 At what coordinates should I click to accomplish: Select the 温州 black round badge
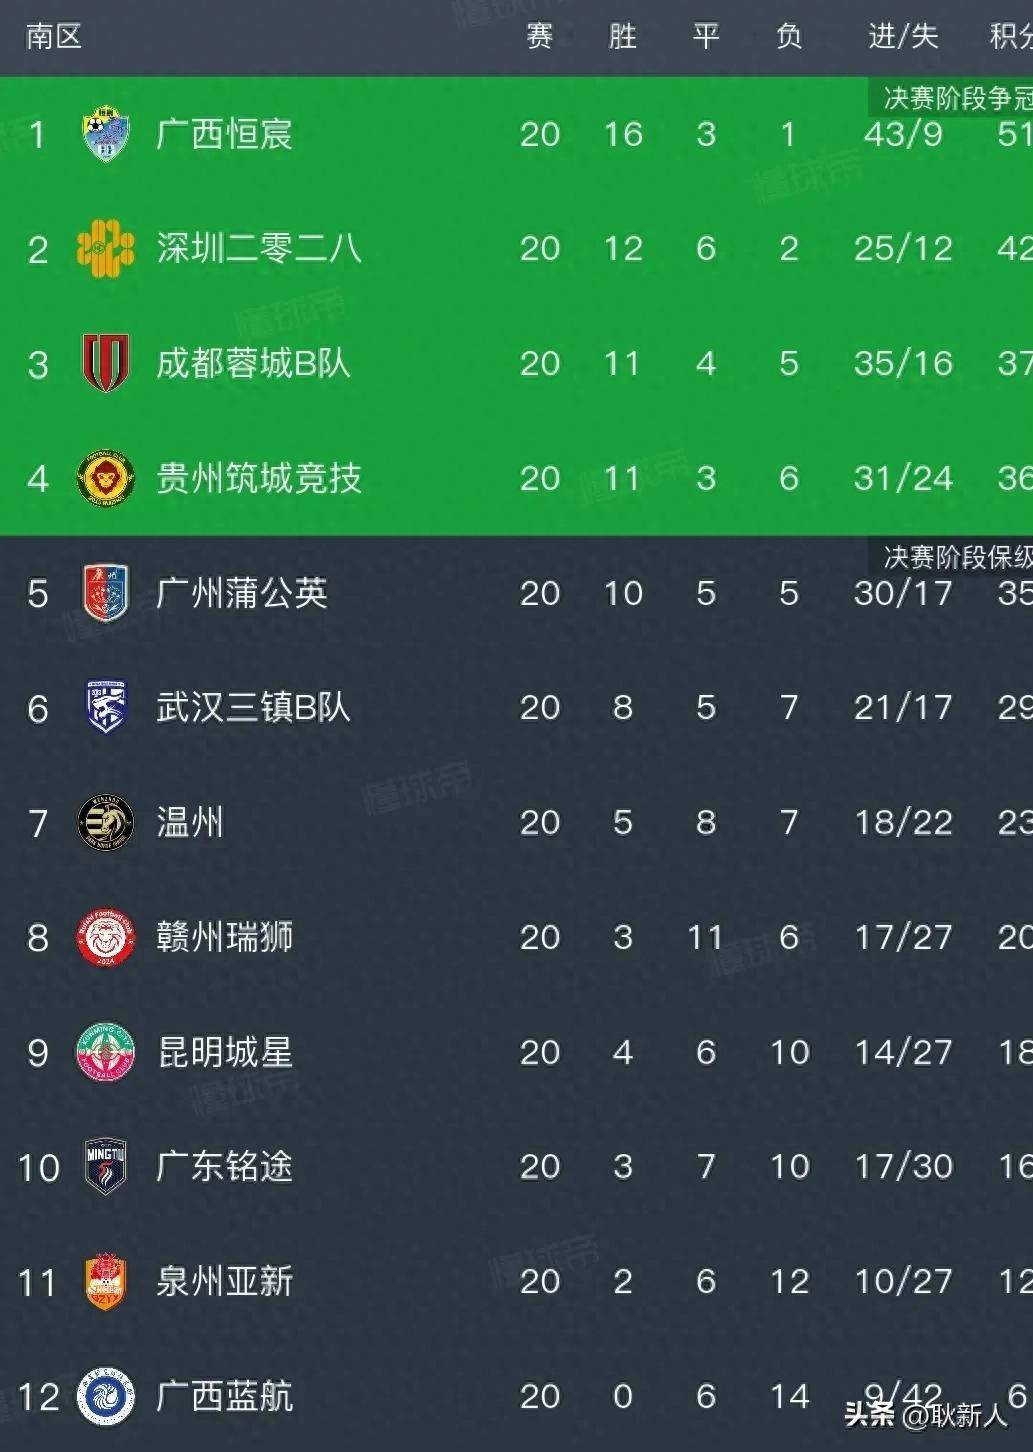[106, 822]
